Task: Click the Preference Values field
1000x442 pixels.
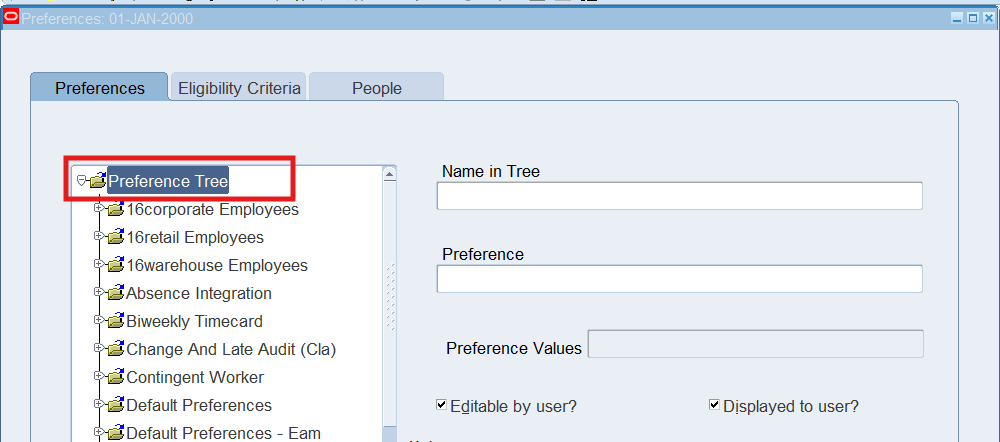Action: (x=755, y=344)
